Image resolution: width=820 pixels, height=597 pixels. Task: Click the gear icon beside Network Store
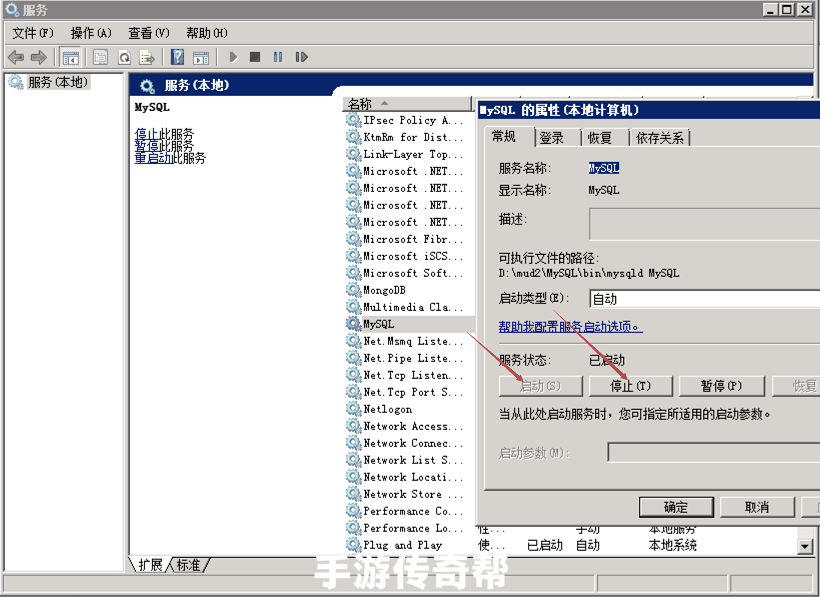click(x=354, y=493)
